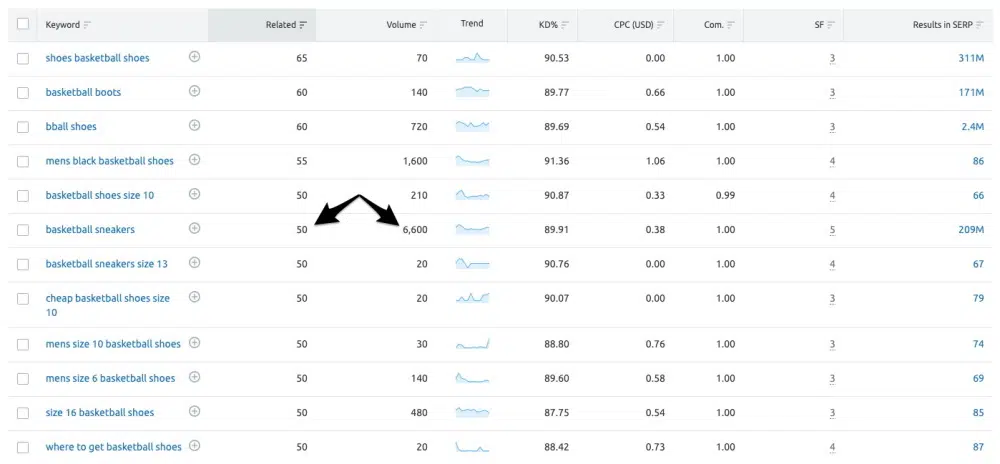The width and height of the screenshot is (1000, 464).
Task: Tick checkbox for mens size 6 basketball shoes
Action: pyautogui.click(x=23, y=379)
